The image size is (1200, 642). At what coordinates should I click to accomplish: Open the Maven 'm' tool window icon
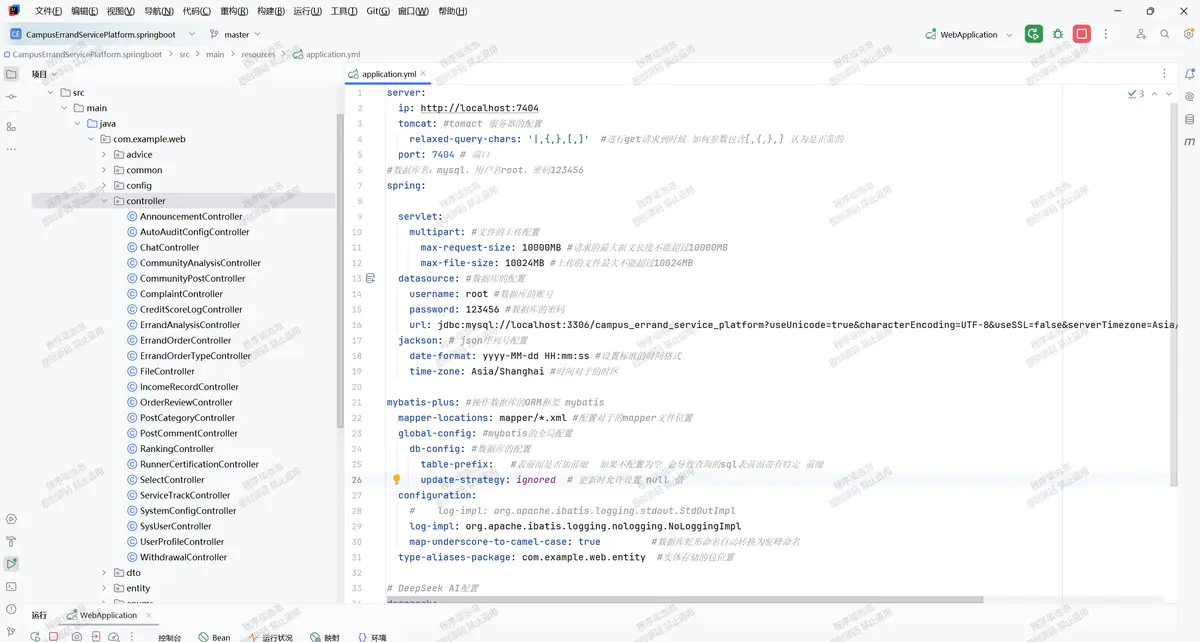pos(1189,142)
